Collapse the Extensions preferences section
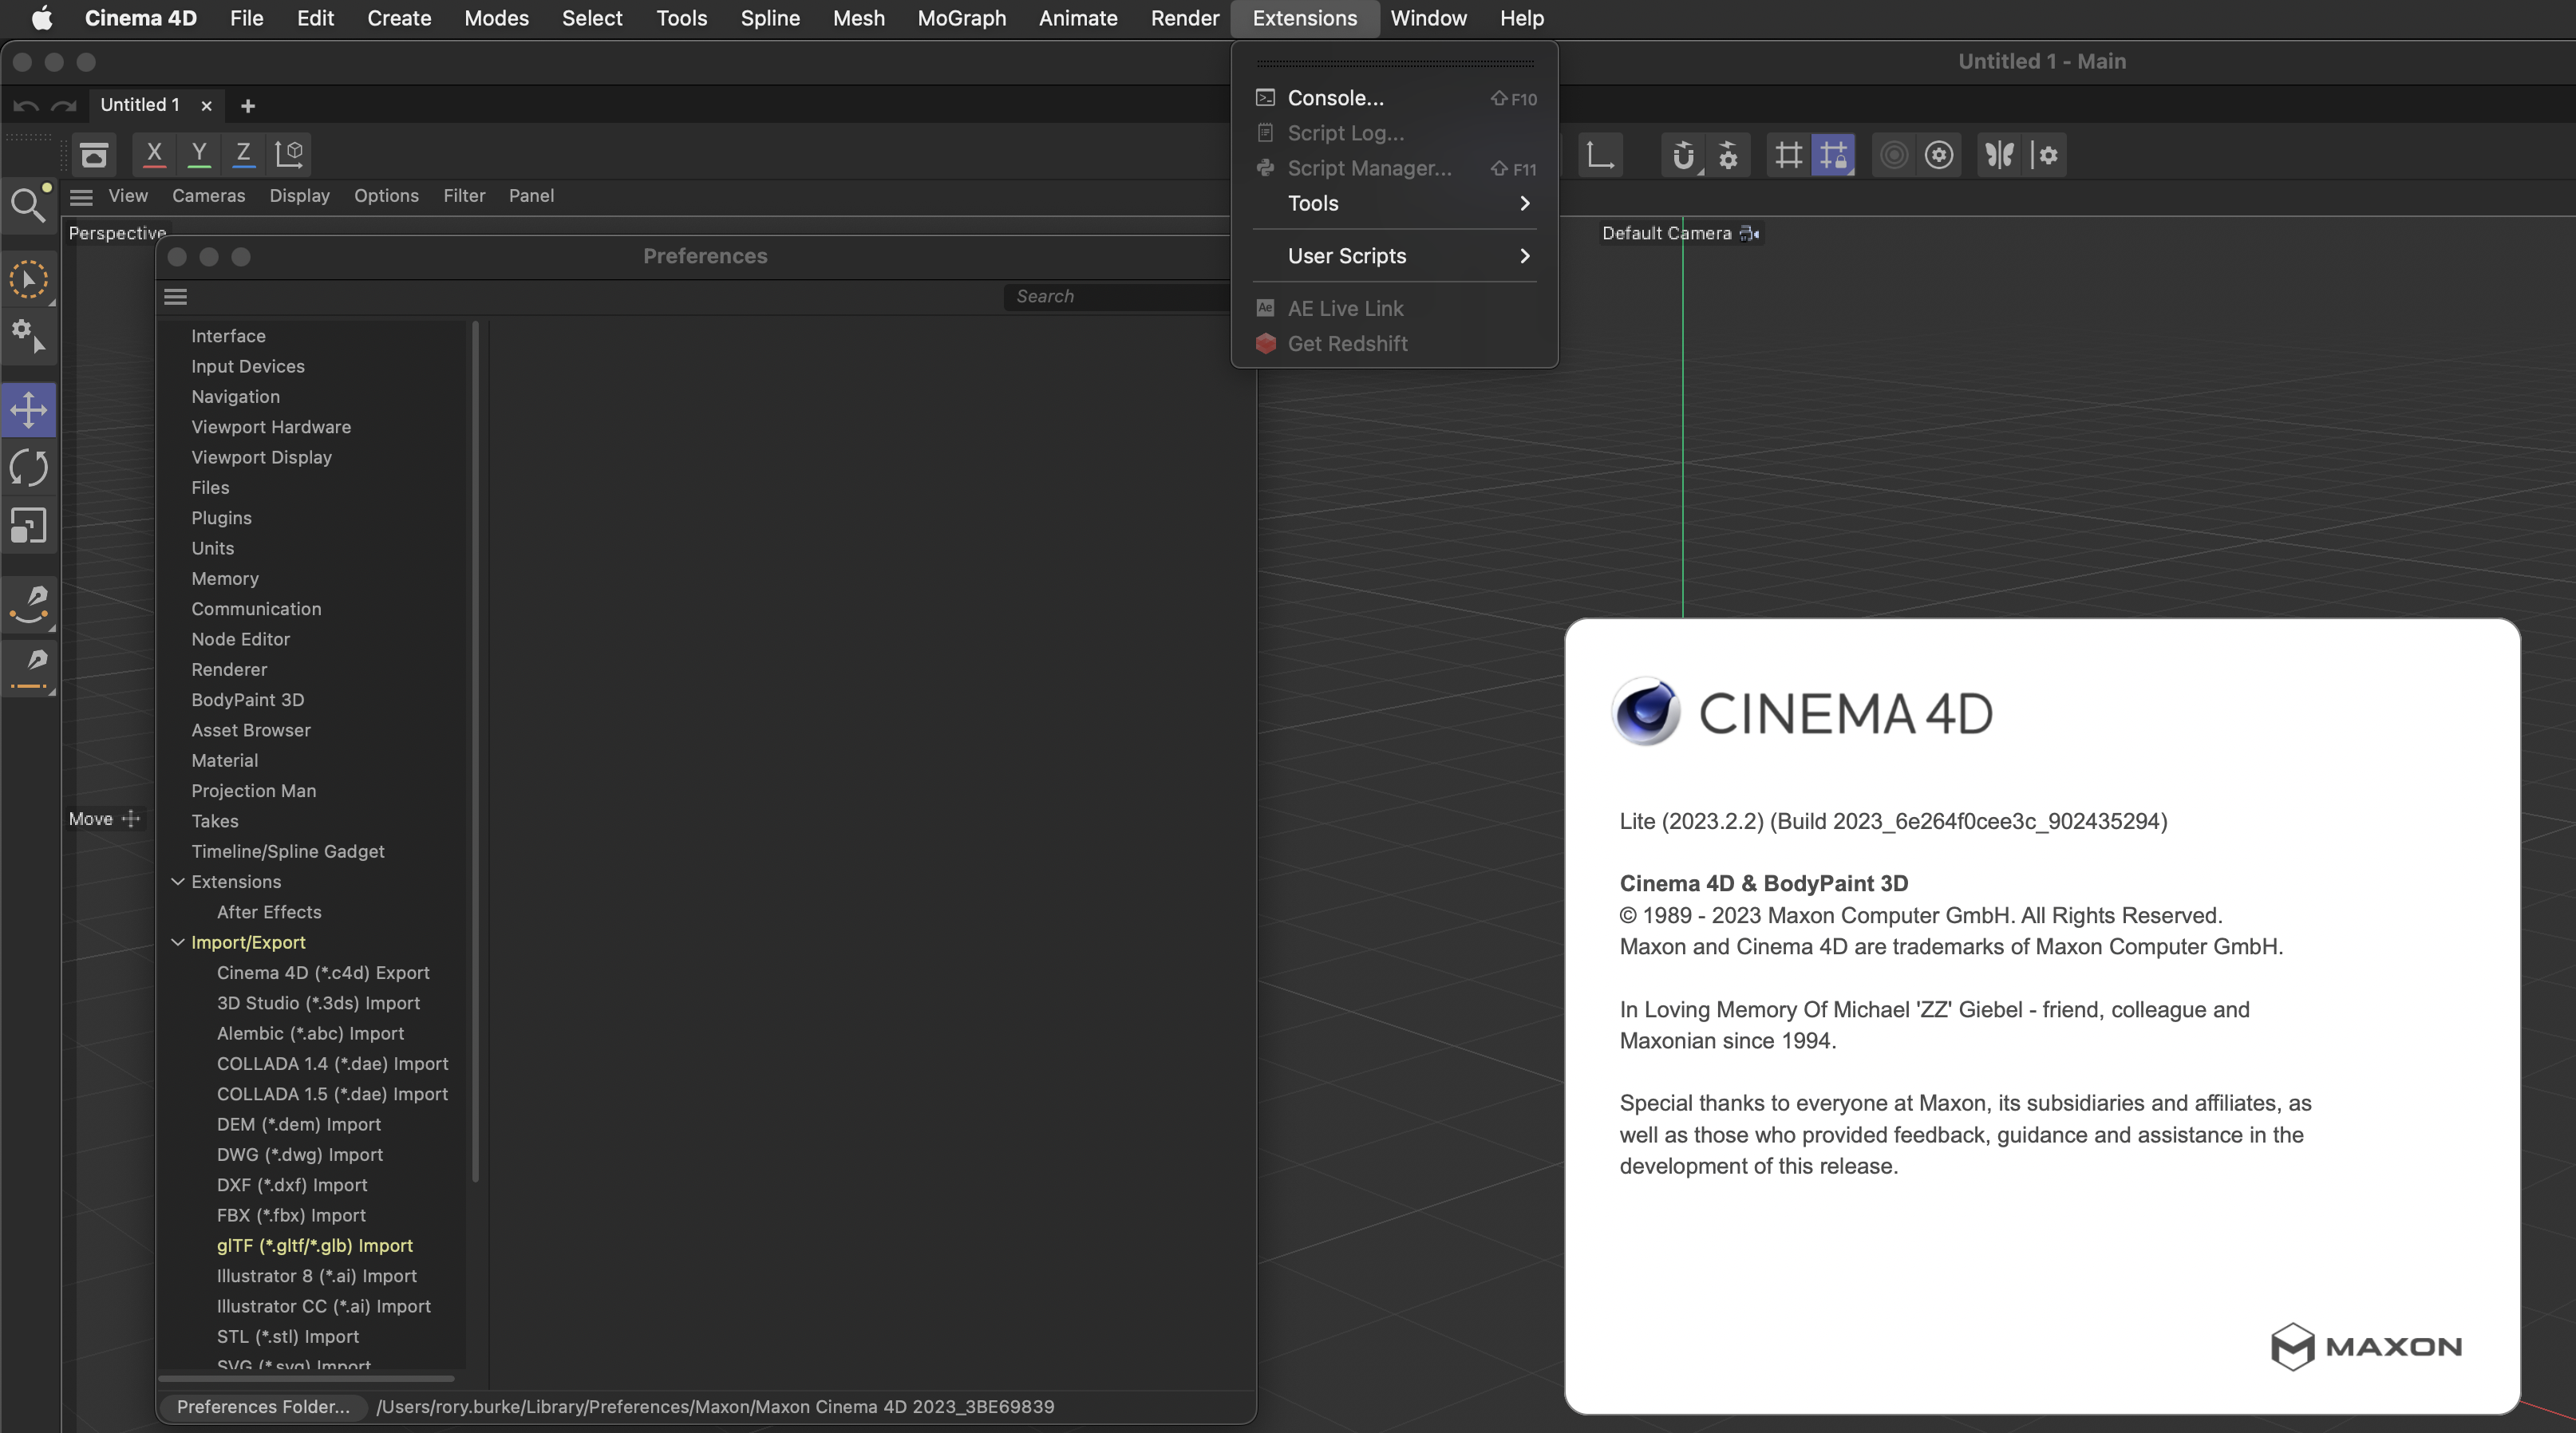The width and height of the screenshot is (2576, 1433). 178,882
